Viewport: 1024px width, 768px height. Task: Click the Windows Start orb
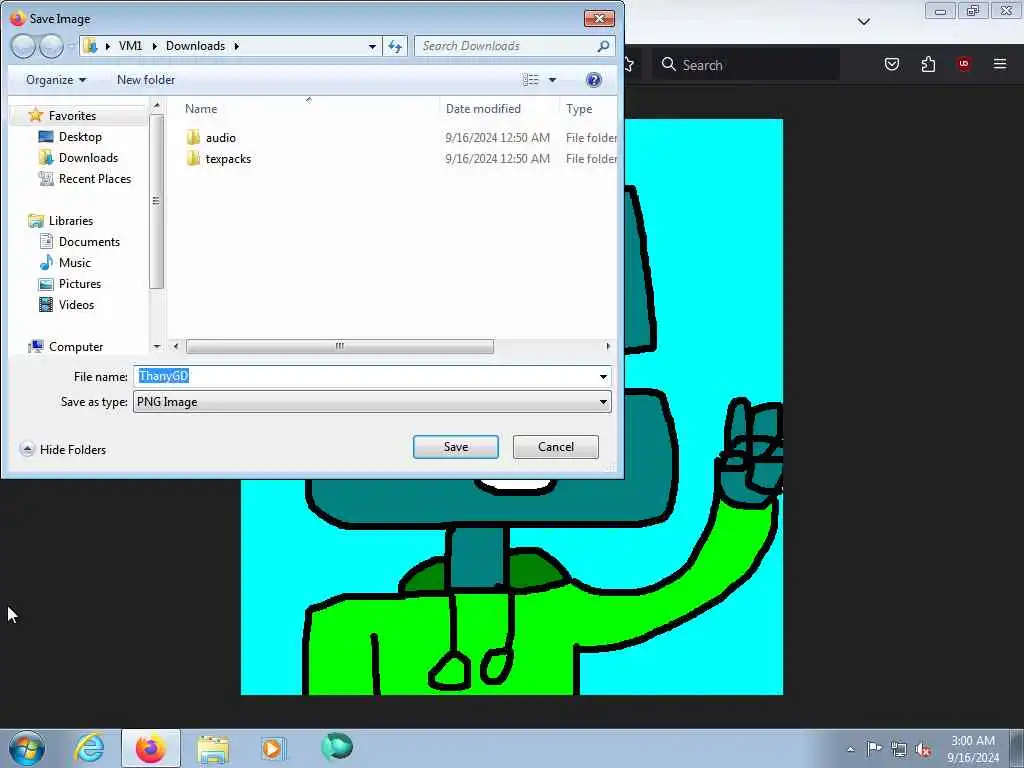point(27,748)
